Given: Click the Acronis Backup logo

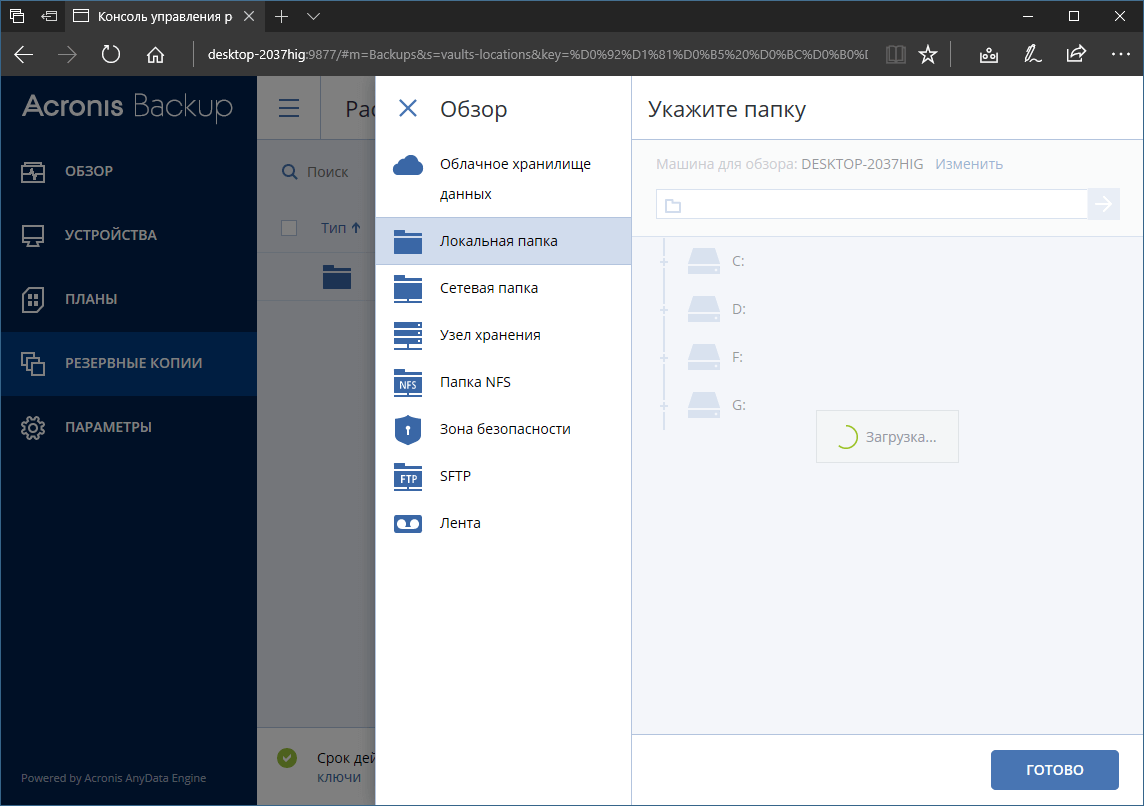Looking at the screenshot, I should coord(128,106).
